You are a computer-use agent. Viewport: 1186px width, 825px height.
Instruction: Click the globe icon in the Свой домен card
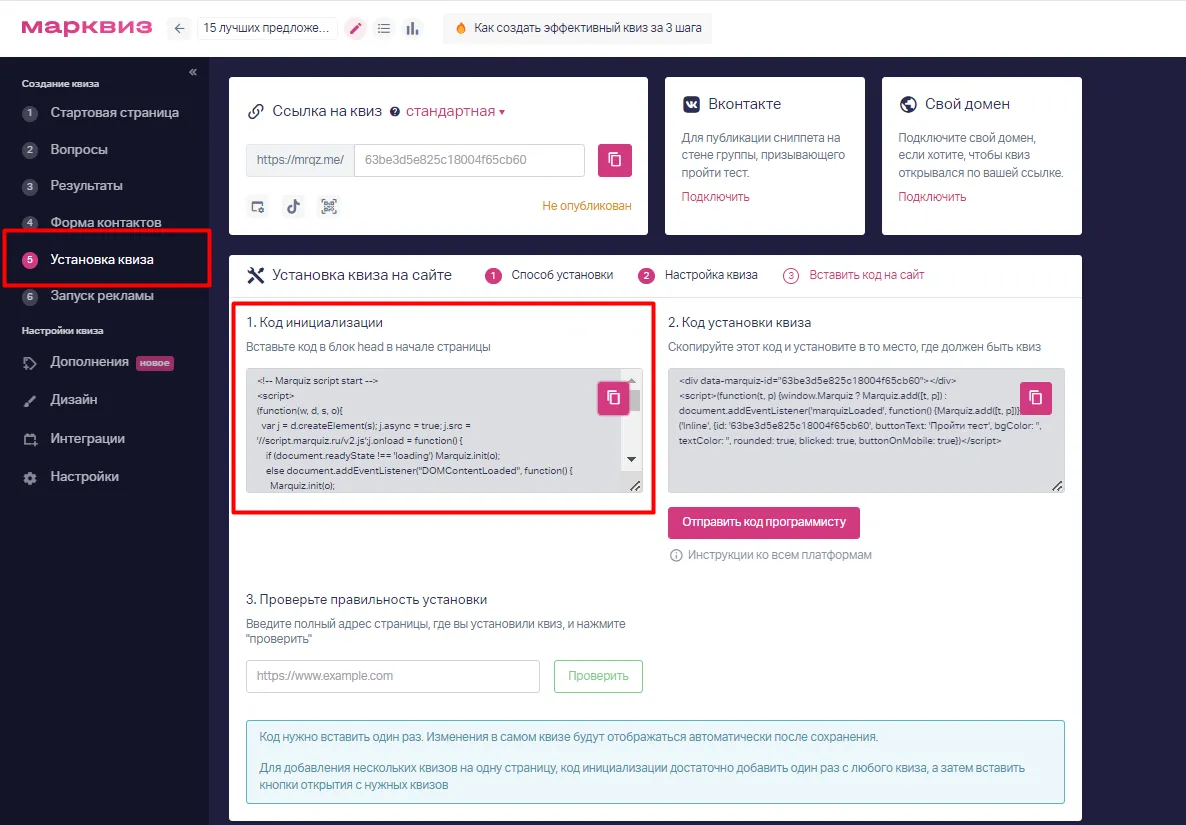pos(908,104)
